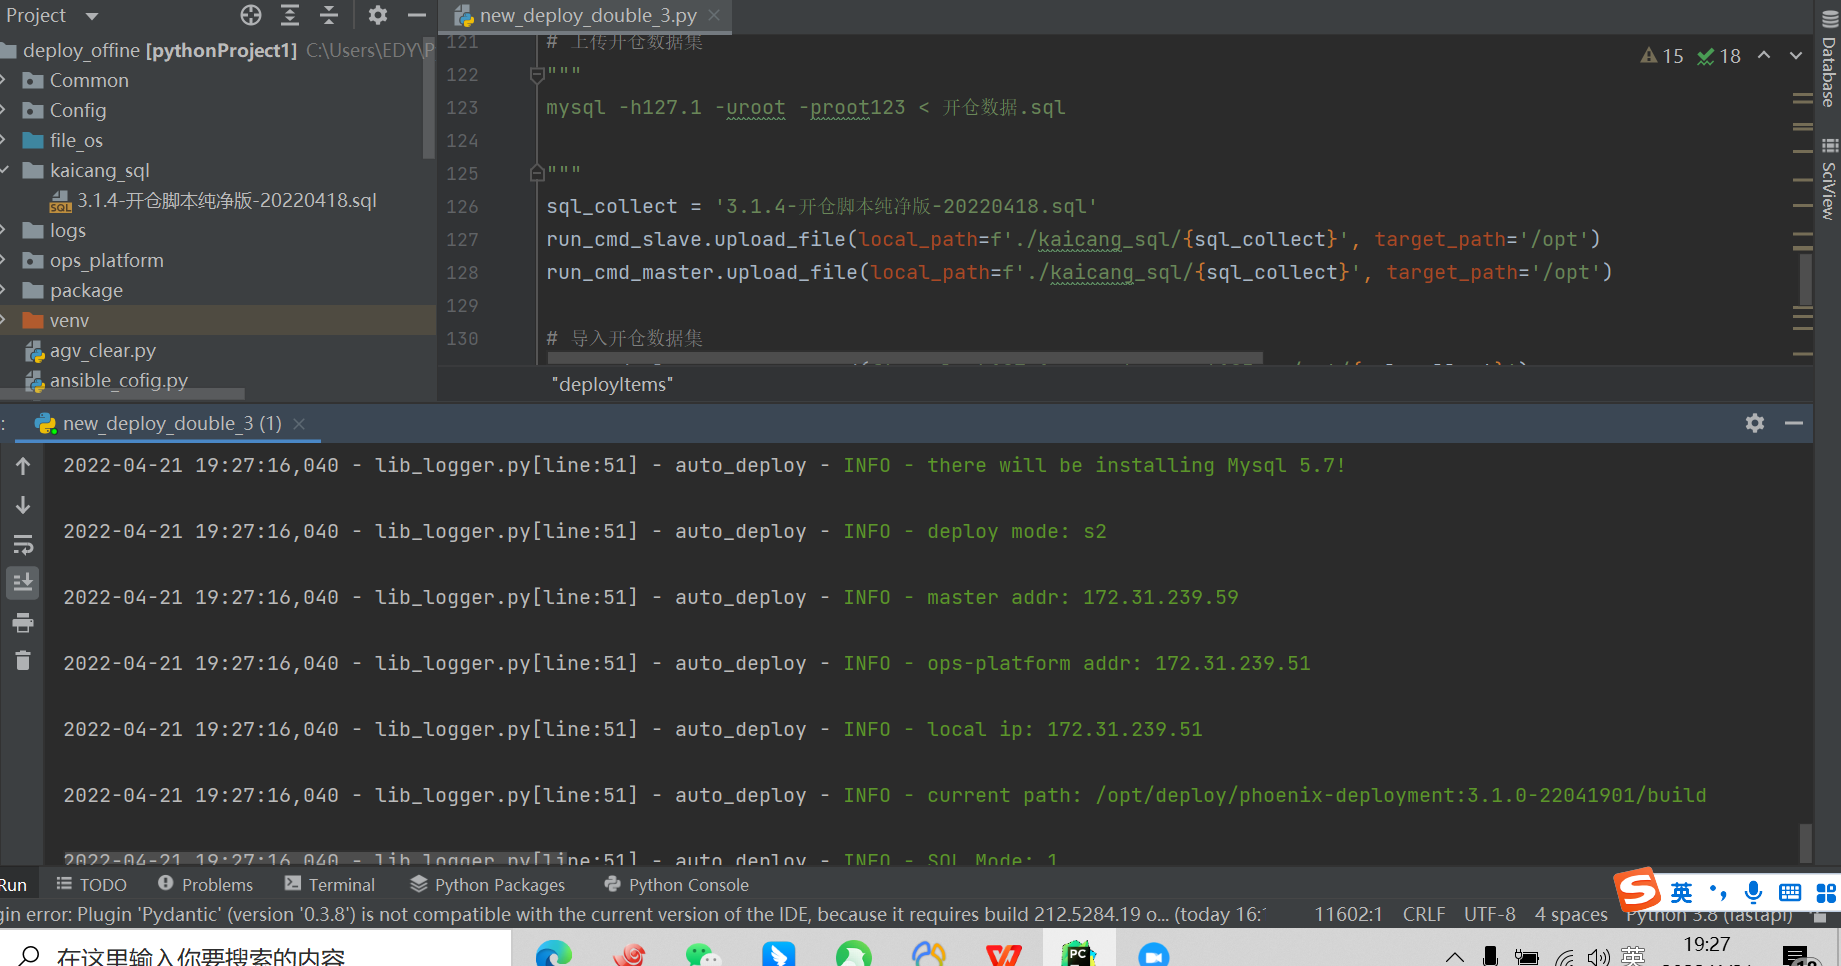Expand the Common folder

[4, 80]
